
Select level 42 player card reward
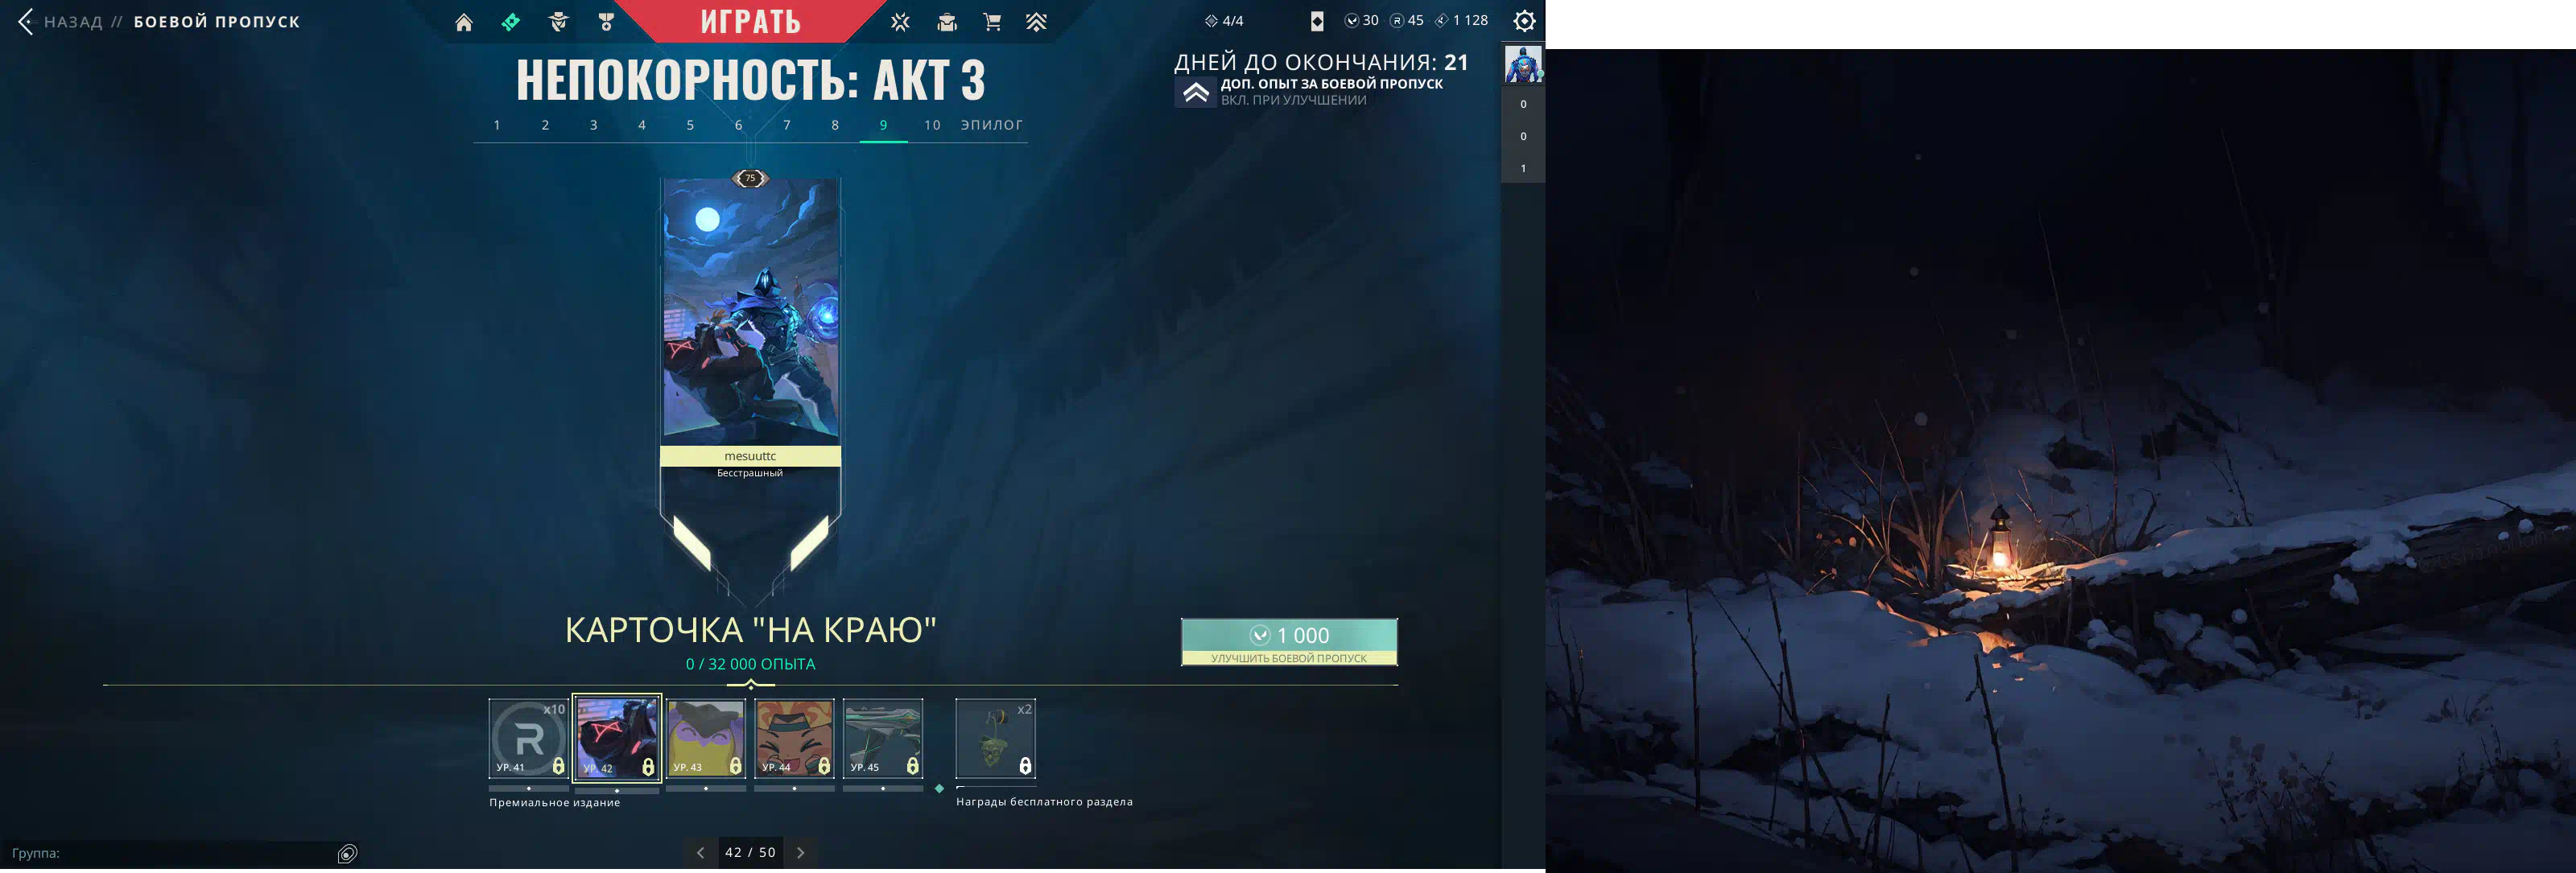[617, 738]
